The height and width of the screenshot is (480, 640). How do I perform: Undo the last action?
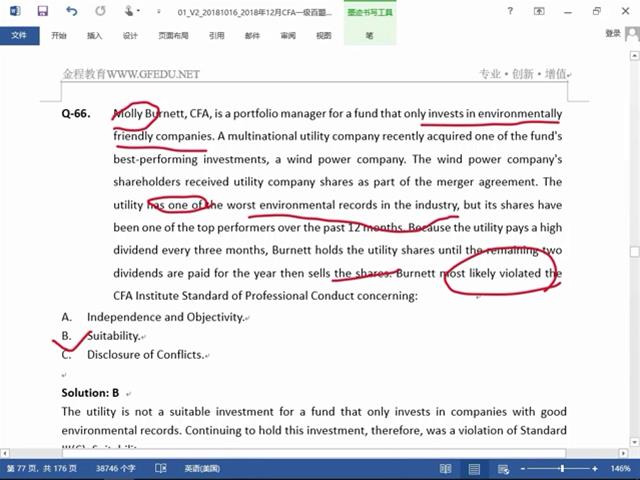[72, 11]
